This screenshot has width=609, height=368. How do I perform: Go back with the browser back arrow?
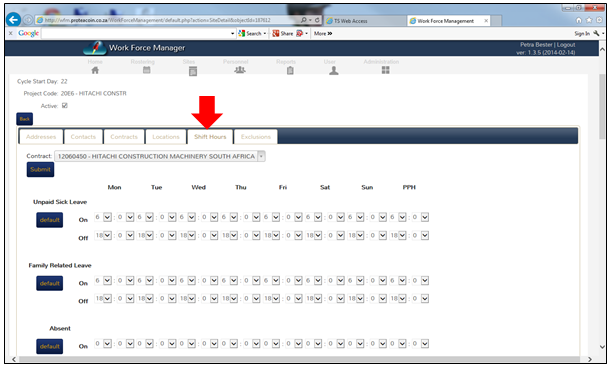pyautogui.click(x=14, y=19)
